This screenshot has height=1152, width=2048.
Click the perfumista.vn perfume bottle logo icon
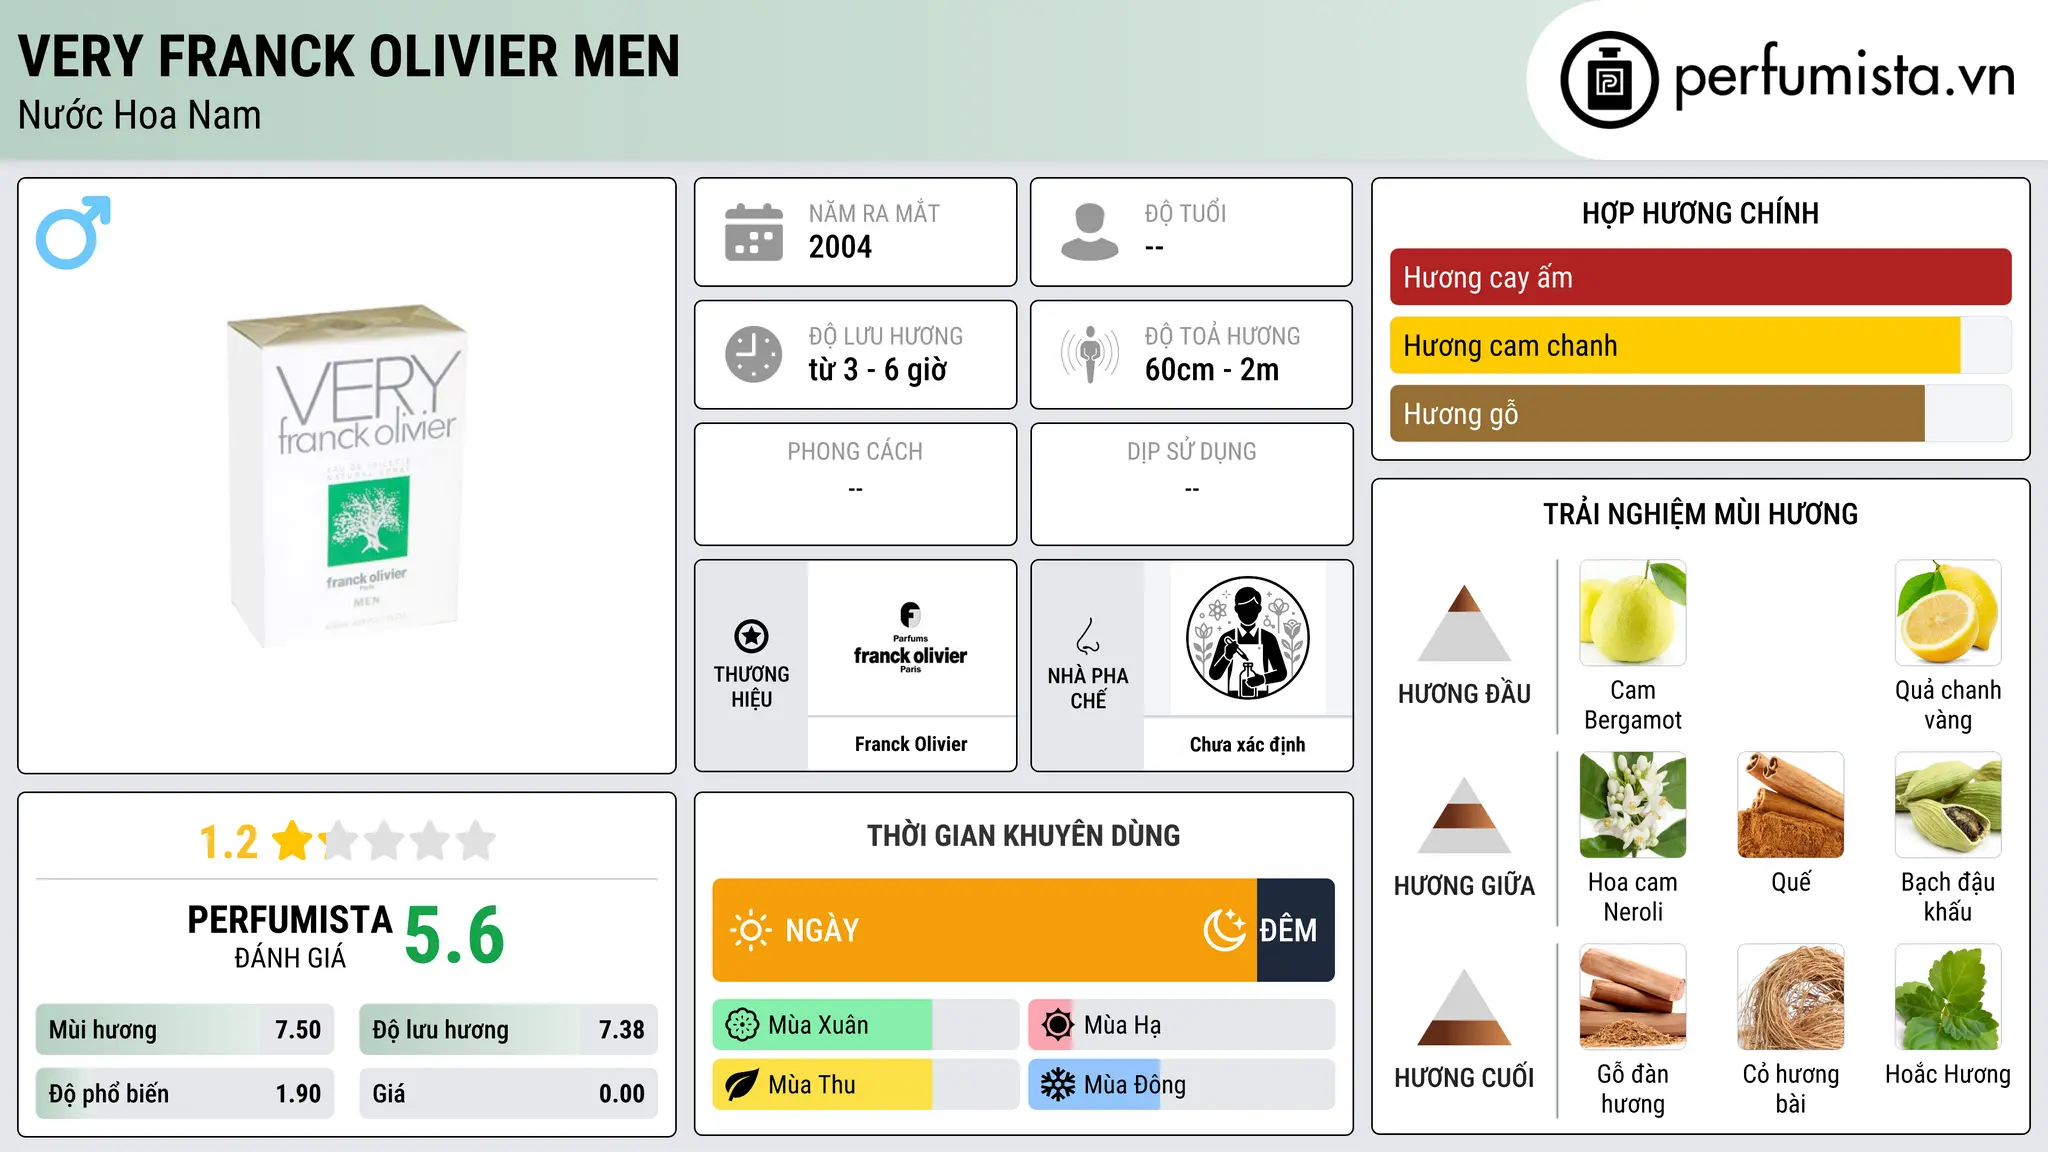pyautogui.click(x=1609, y=80)
